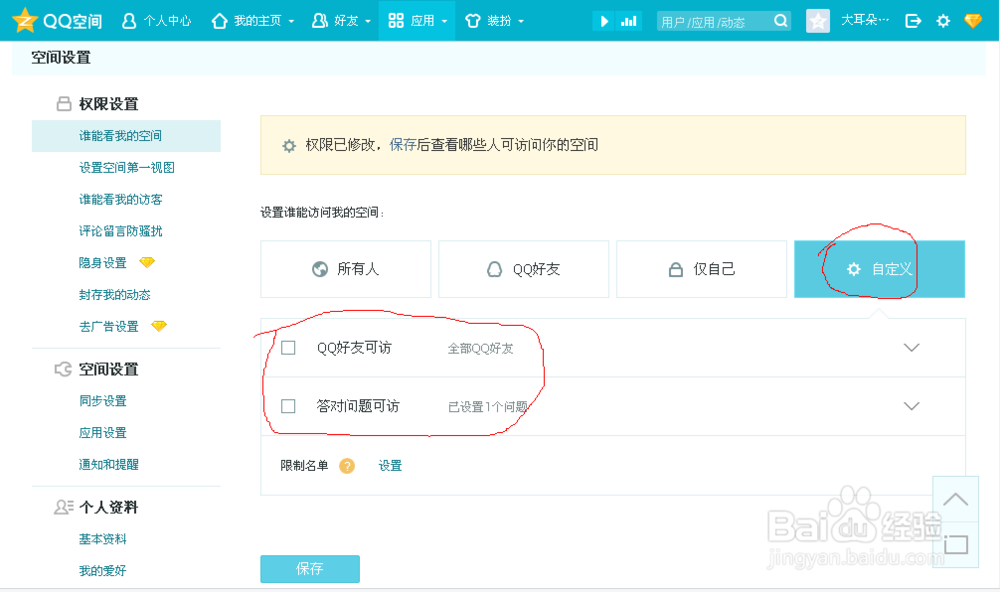Viewport: 1000px width, 592px height.
Task: Click the diamond icon beside 去广告设置
Action: point(159,326)
